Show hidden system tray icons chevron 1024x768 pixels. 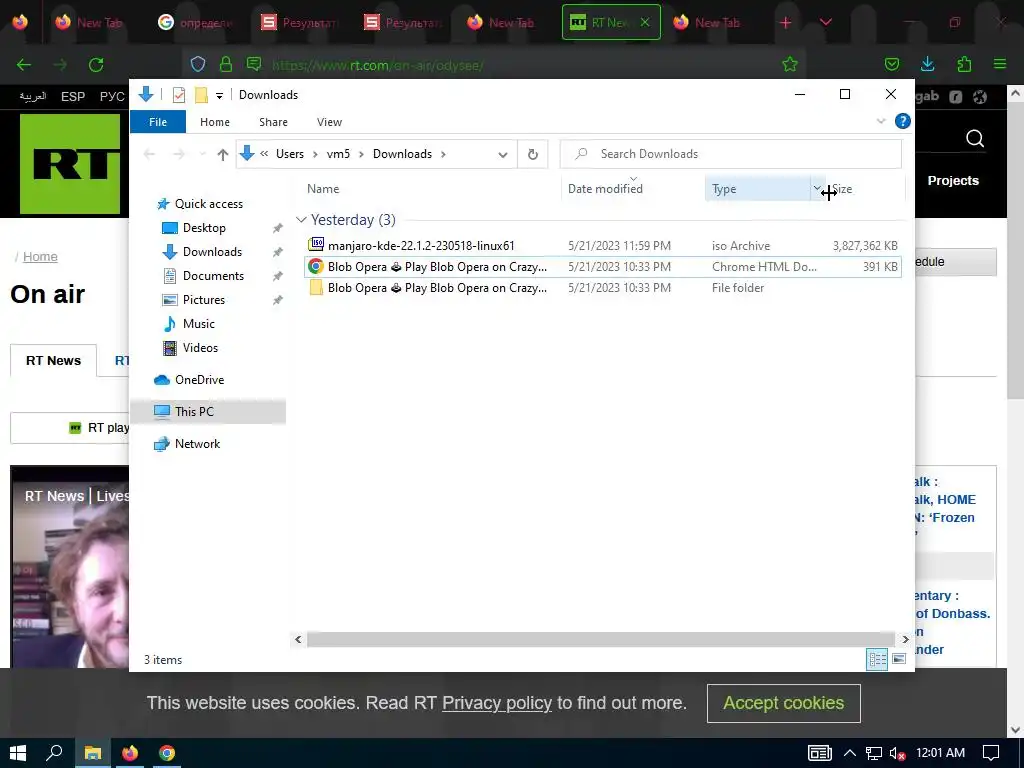[850, 753]
